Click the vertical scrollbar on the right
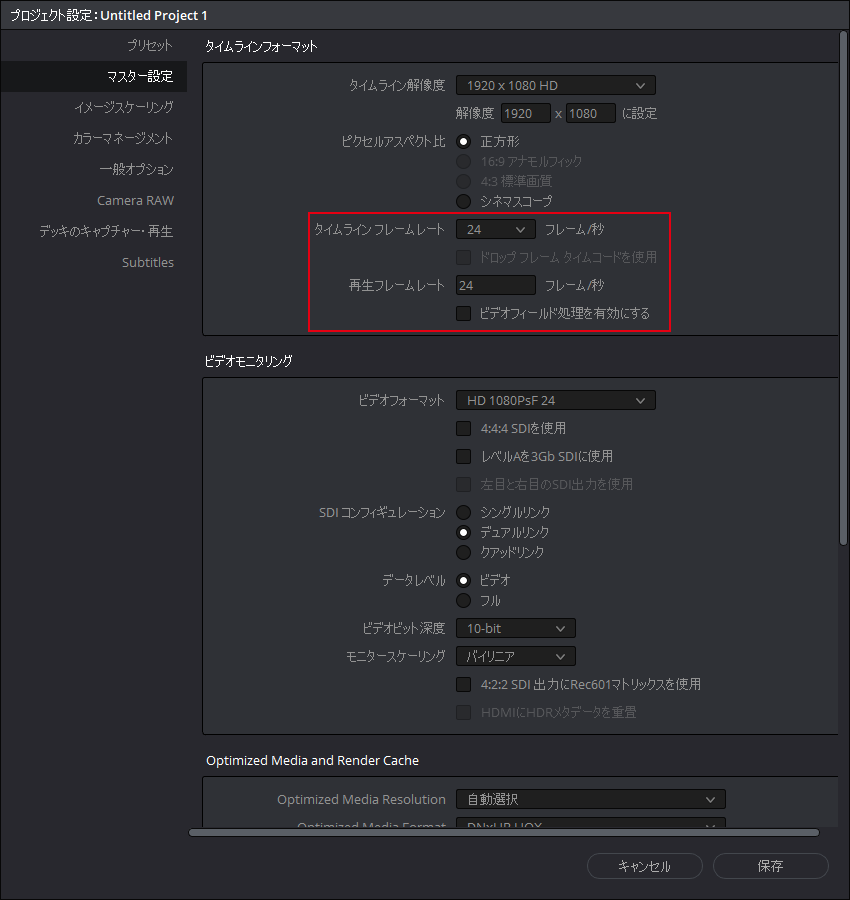Image resolution: width=850 pixels, height=900 pixels. tap(843, 287)
